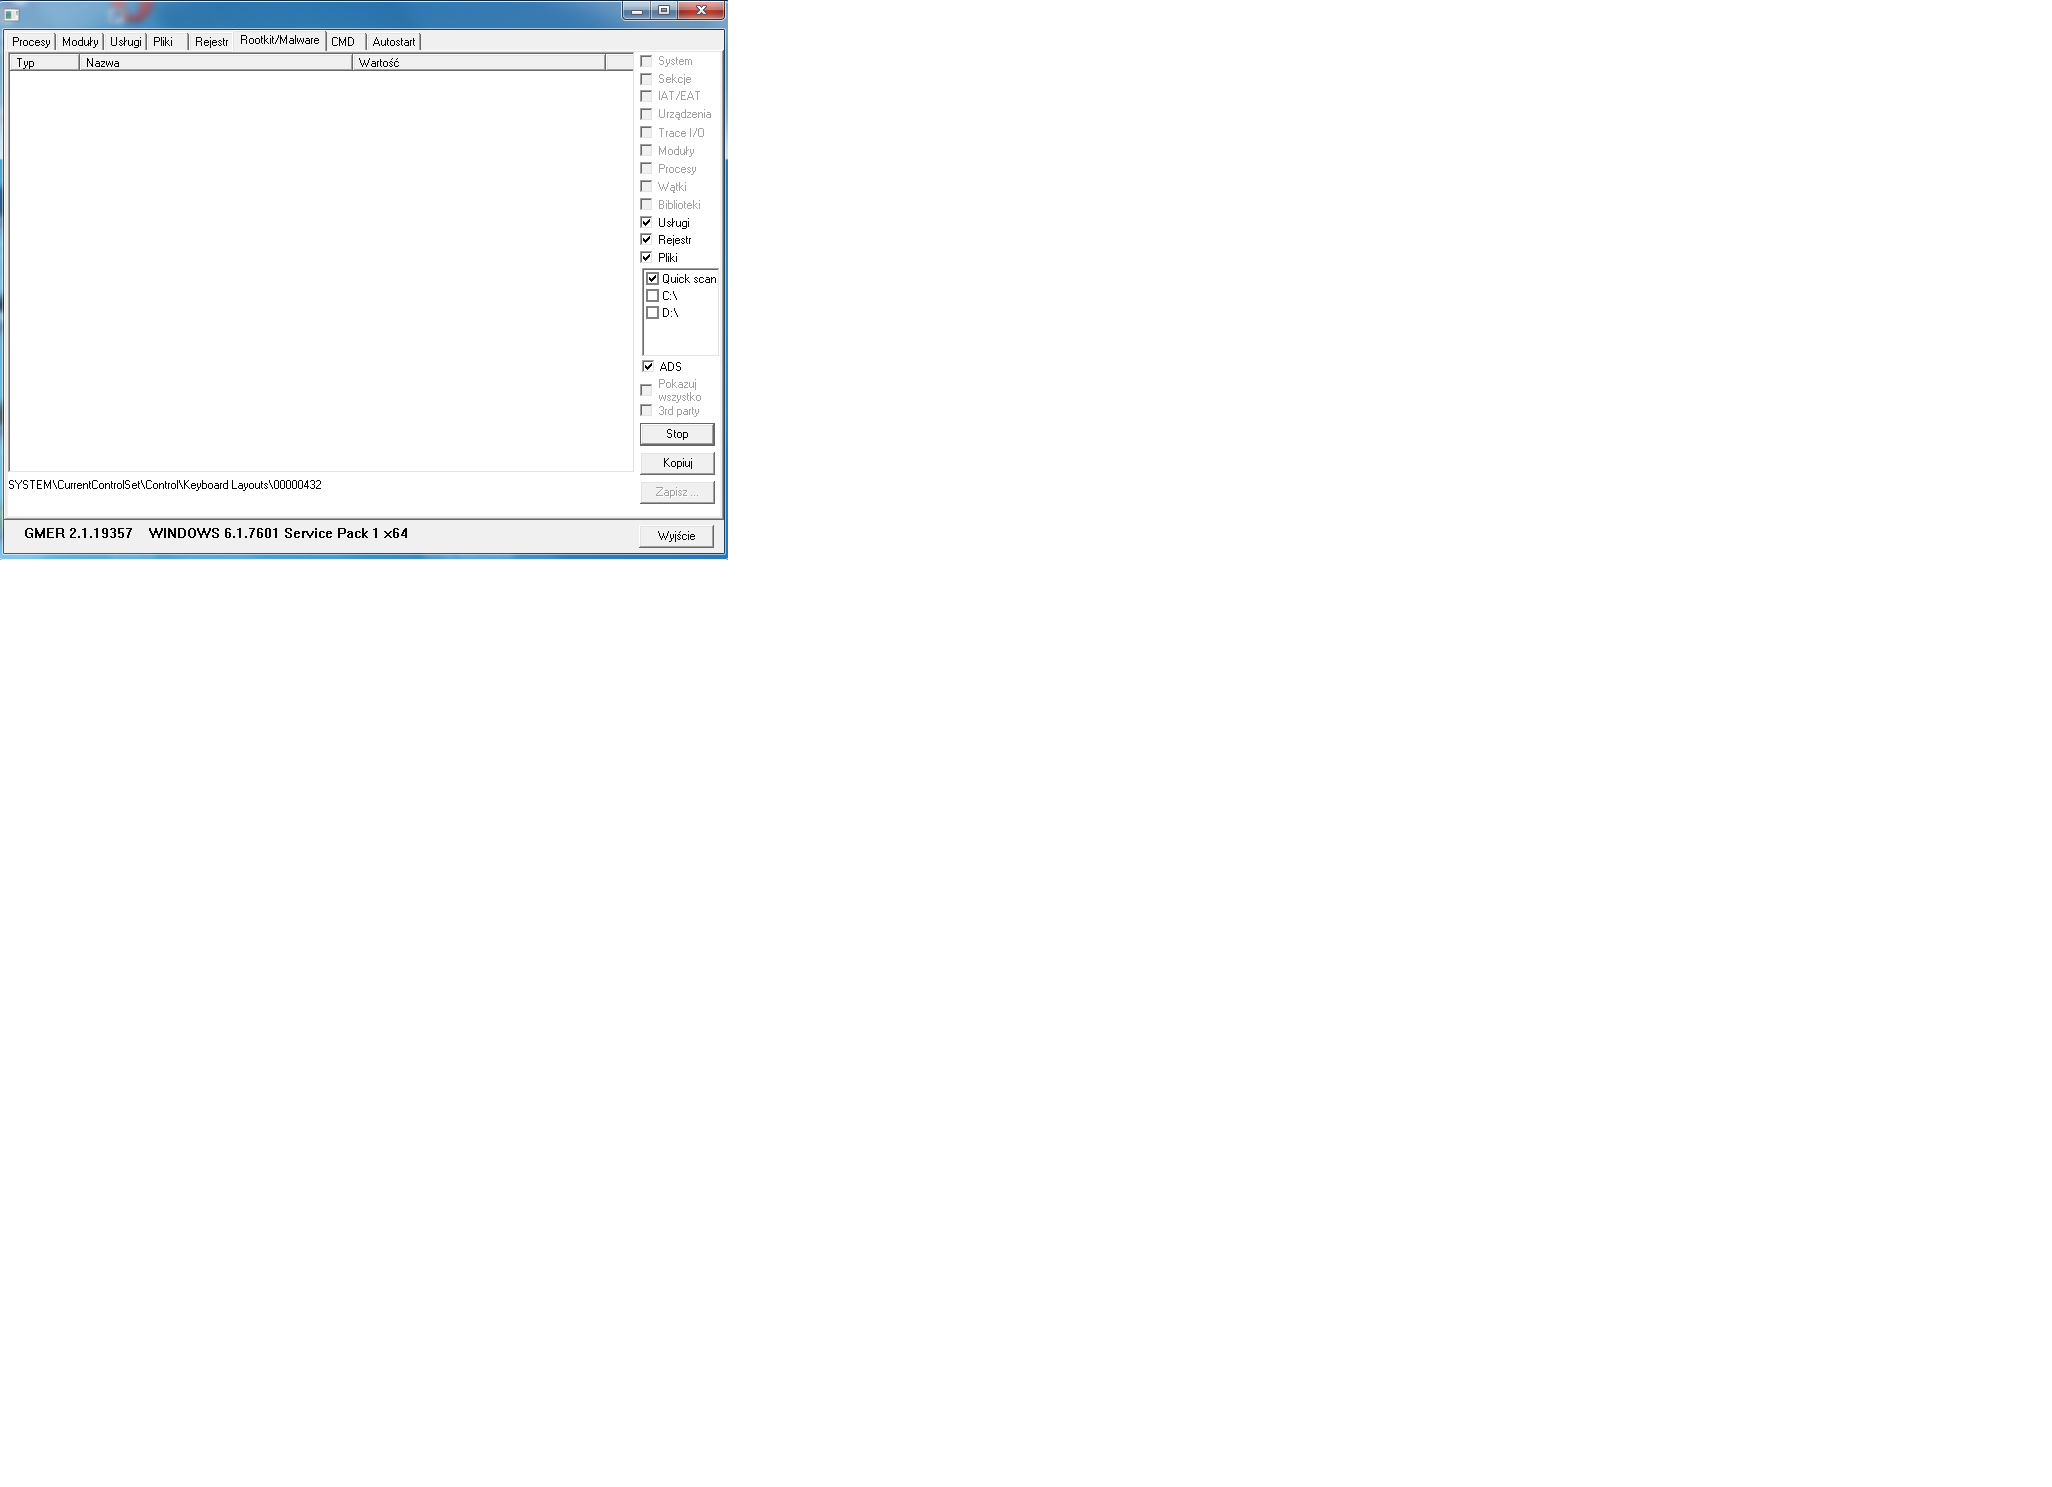The height and width of the screenshot is (1487, 2052).
Task: Enable Pokaż wszystko option
Action: [647, 387]
